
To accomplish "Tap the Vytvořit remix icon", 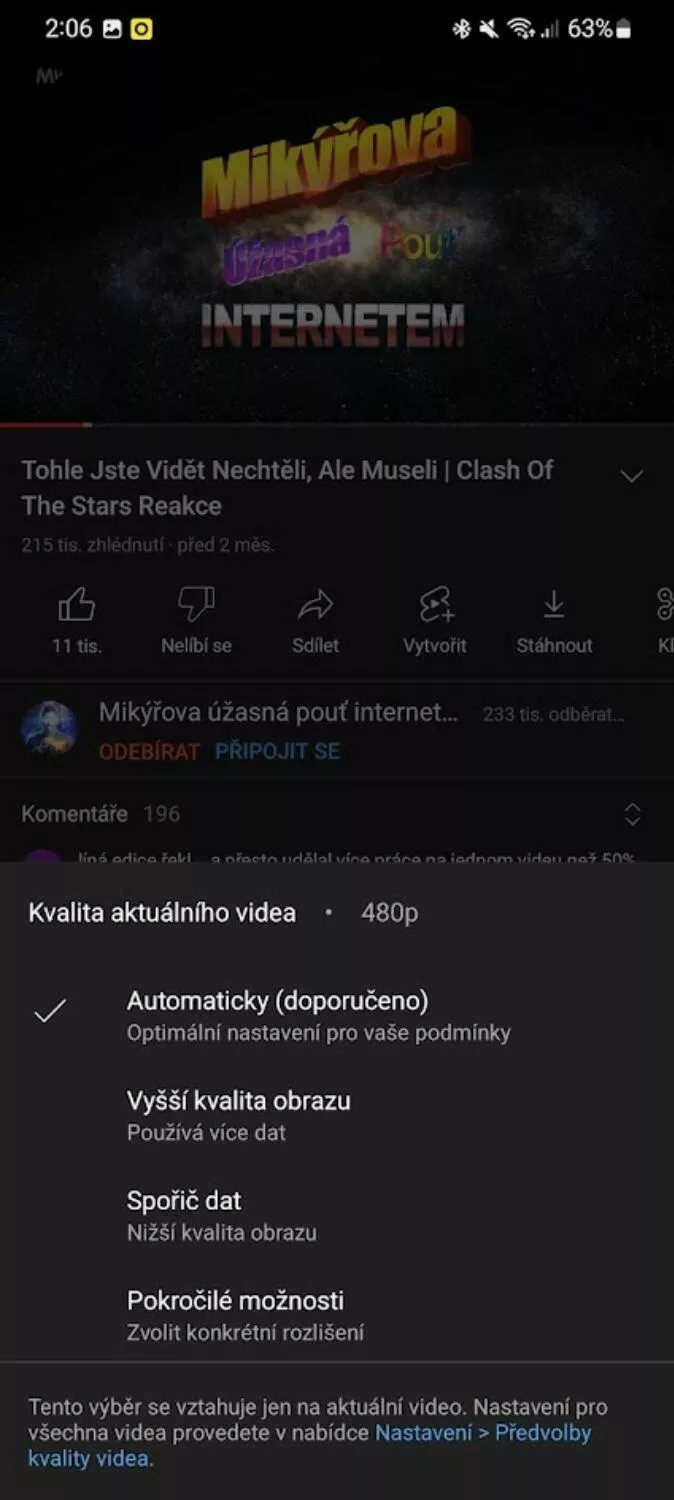I will coord(435,604).
